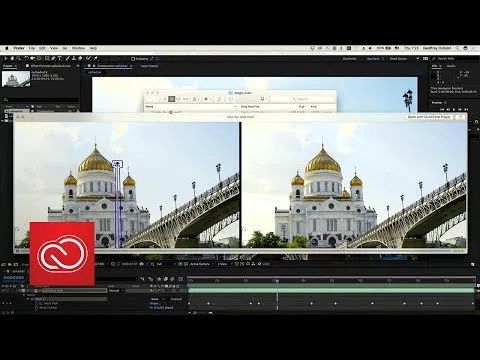The image size is (480, 360).
Task: Switch to the Project panel tab
Action: click(x=7, y=66)
